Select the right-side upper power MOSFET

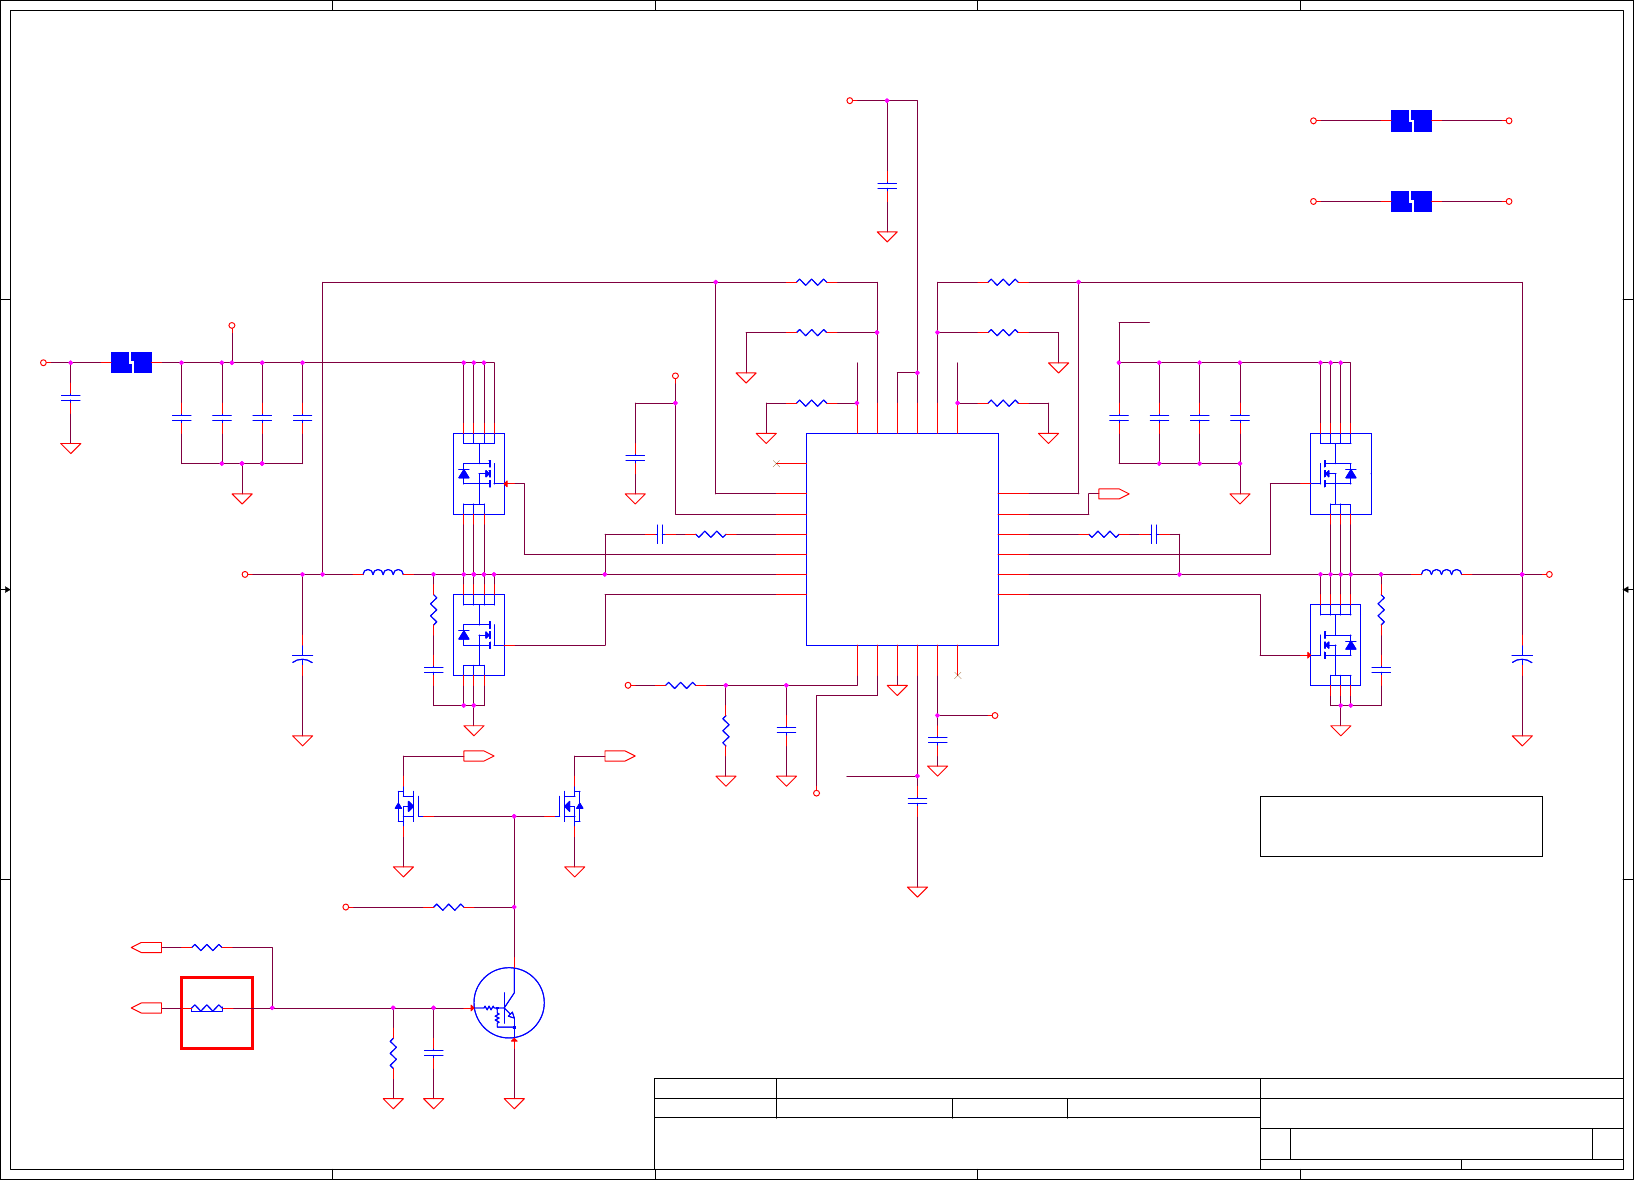[1340, 474]
